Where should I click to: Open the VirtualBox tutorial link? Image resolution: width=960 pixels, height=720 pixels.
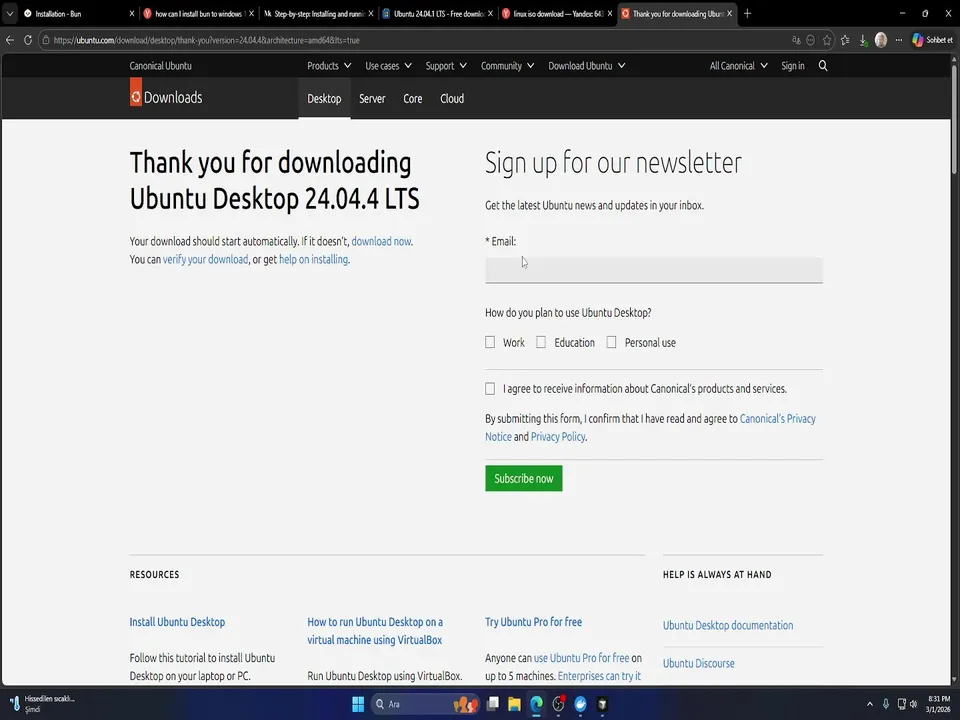coord(375,631)
